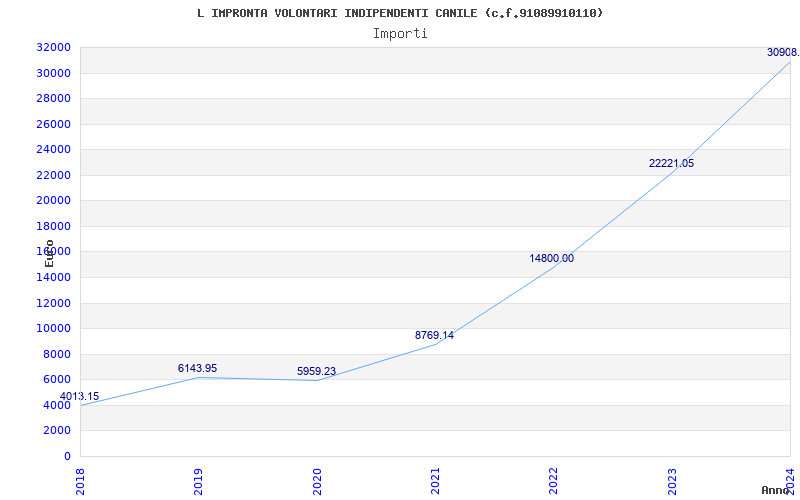Click the 2000 y-axis value
This screenshot has height=500, width=800.
click(x=56, y=431)
